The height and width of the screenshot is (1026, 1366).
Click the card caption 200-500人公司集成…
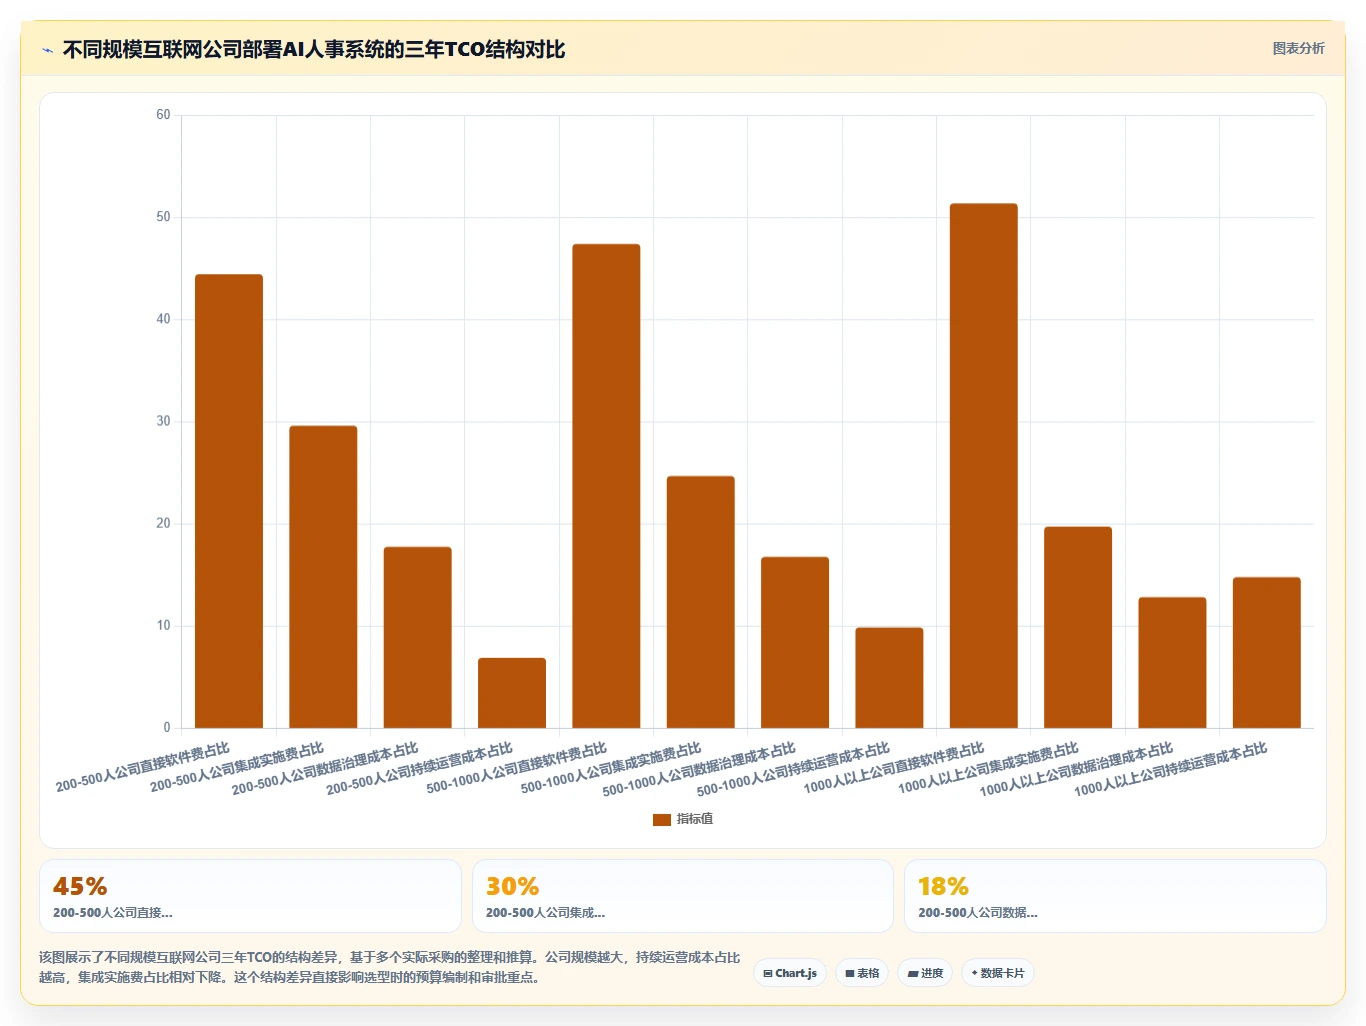click(x=545, y=913)
